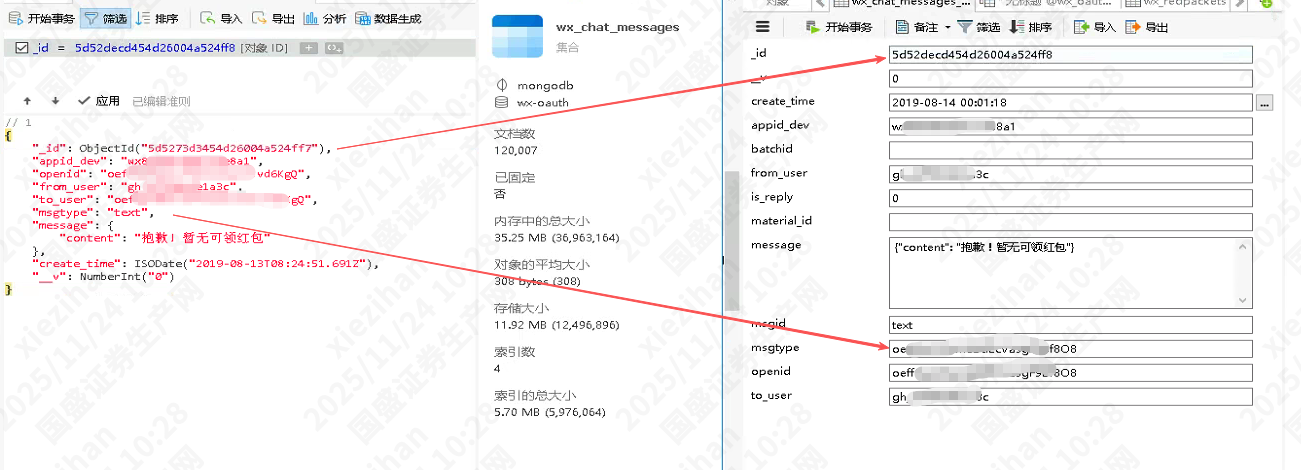Image resolution: width=1301 pixels, height=470 pixels.
Task: Uncheck the _id filter condition checkbox
Action: [22, 47]
